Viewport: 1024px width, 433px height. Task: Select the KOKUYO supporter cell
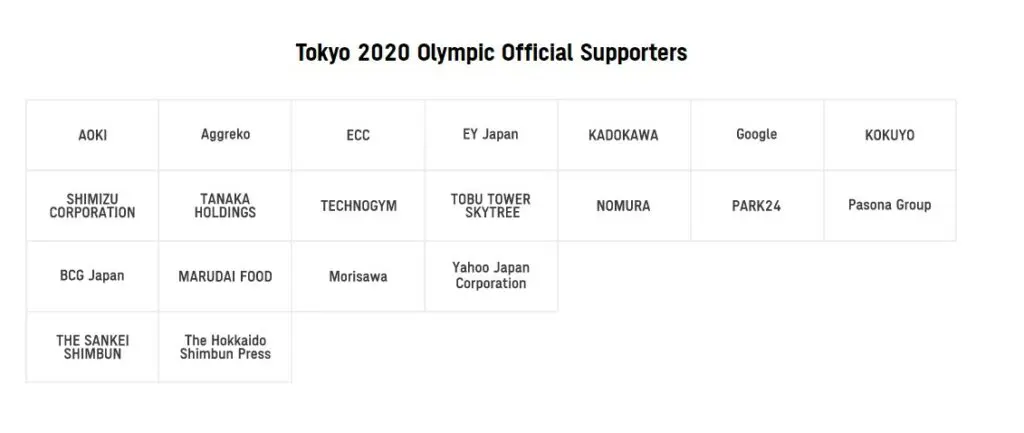889,135
